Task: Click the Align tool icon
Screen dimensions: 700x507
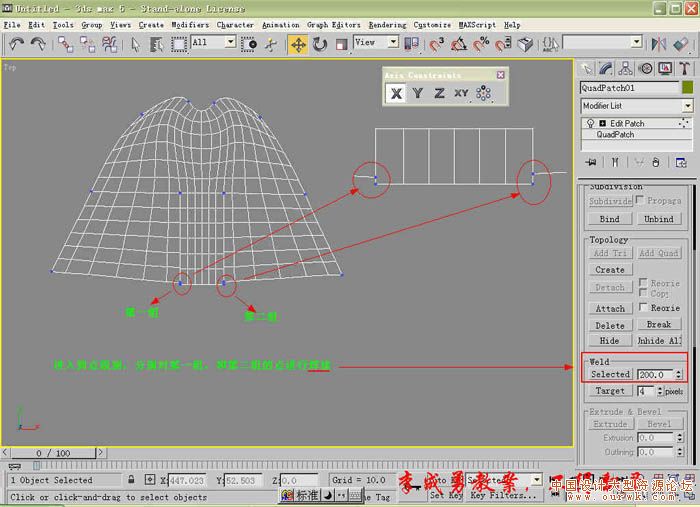Action: click(x=681, y=44)
